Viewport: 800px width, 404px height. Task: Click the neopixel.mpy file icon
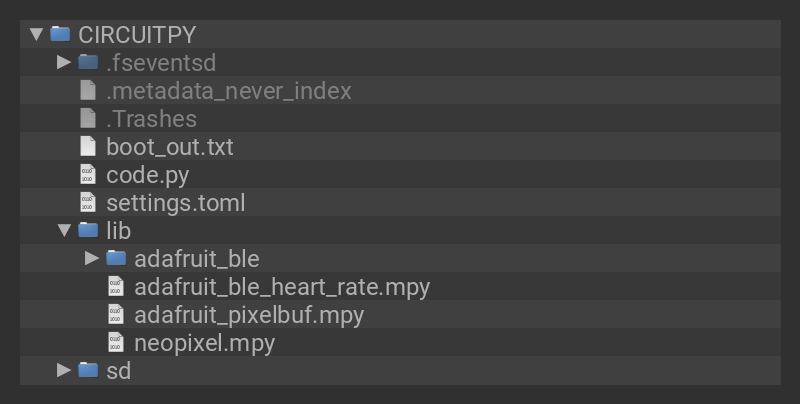pyautogui.click(x=116, y=343)
